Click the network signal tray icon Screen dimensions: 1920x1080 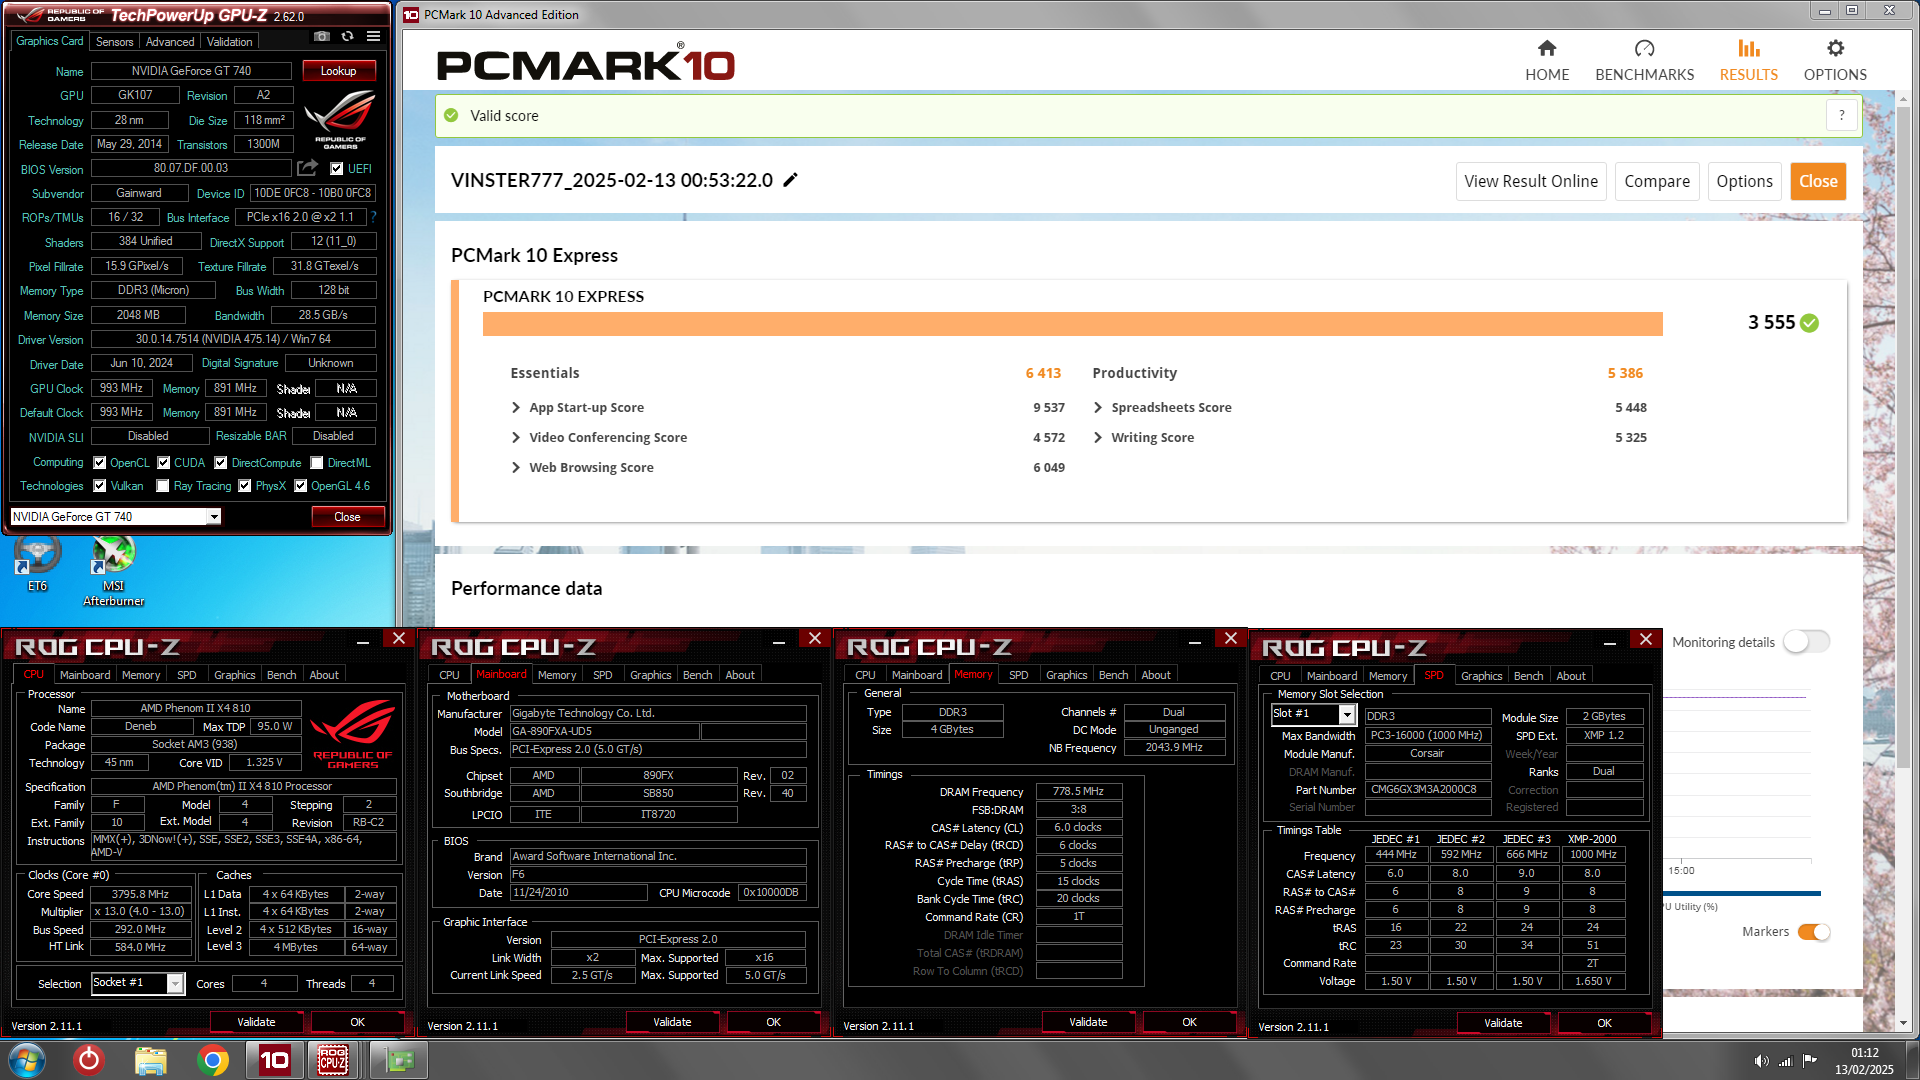1786,1061
